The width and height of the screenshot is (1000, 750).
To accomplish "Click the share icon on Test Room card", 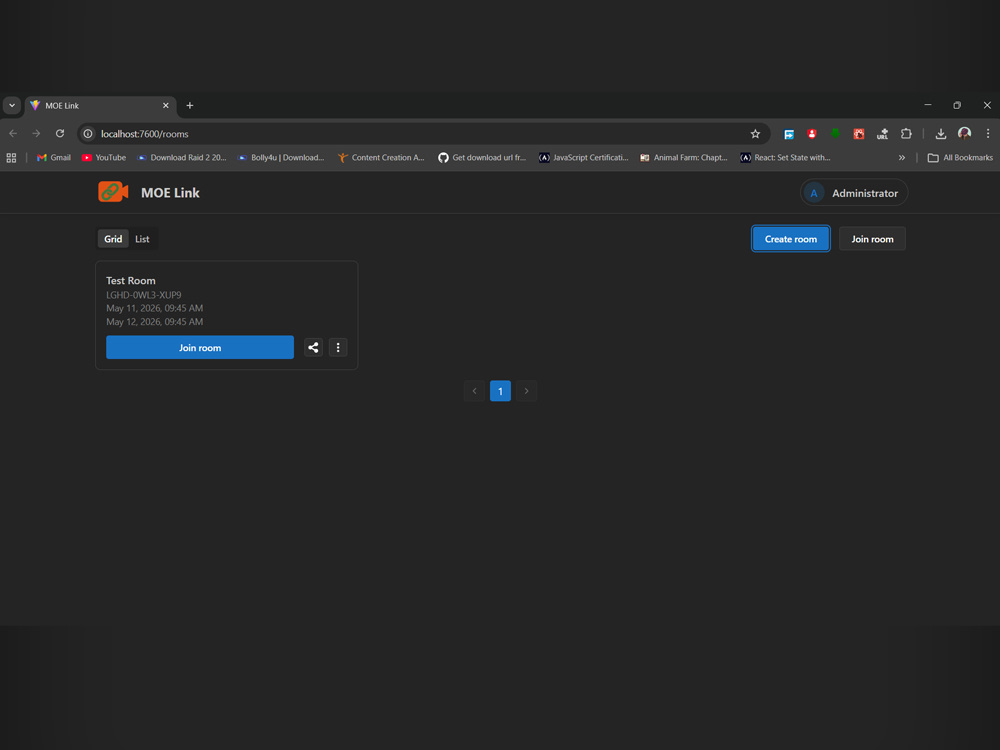I will (x=313, y=348).
